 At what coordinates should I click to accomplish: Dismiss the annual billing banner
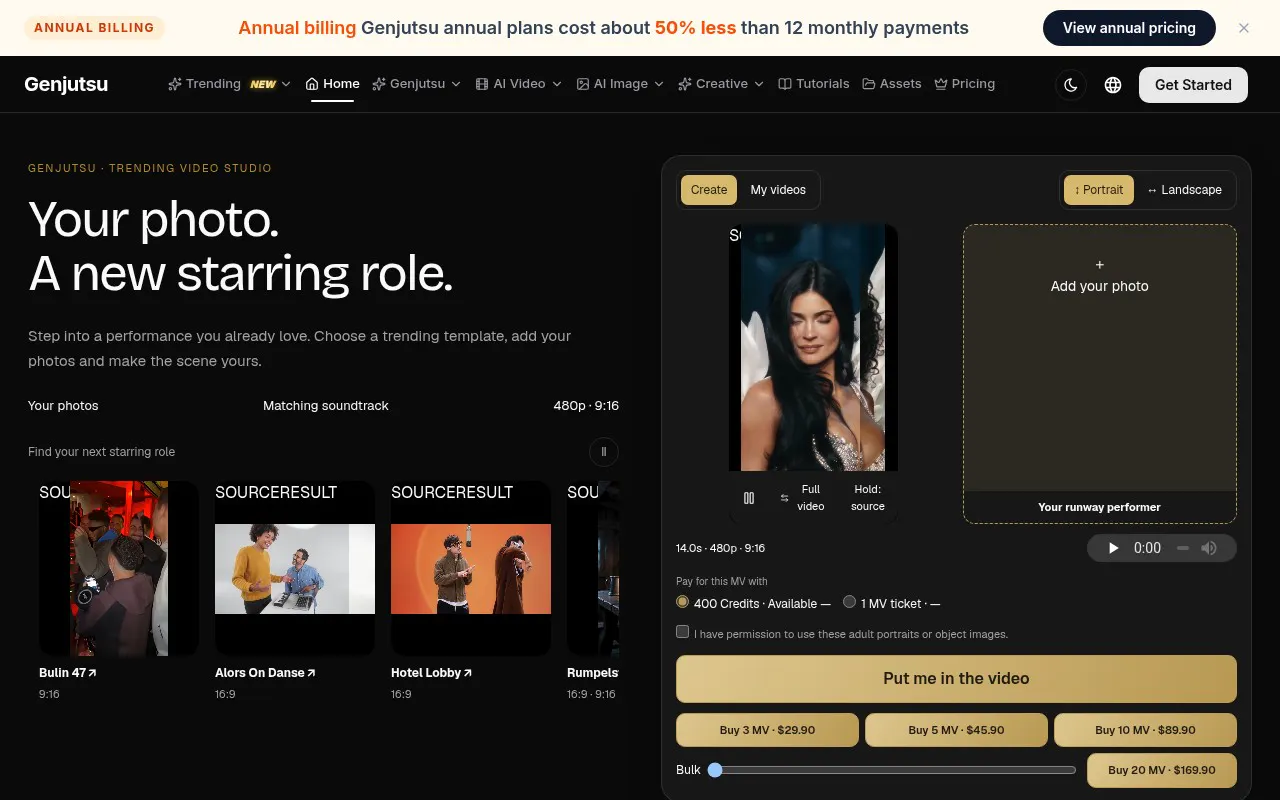(x=1244, y=28)
